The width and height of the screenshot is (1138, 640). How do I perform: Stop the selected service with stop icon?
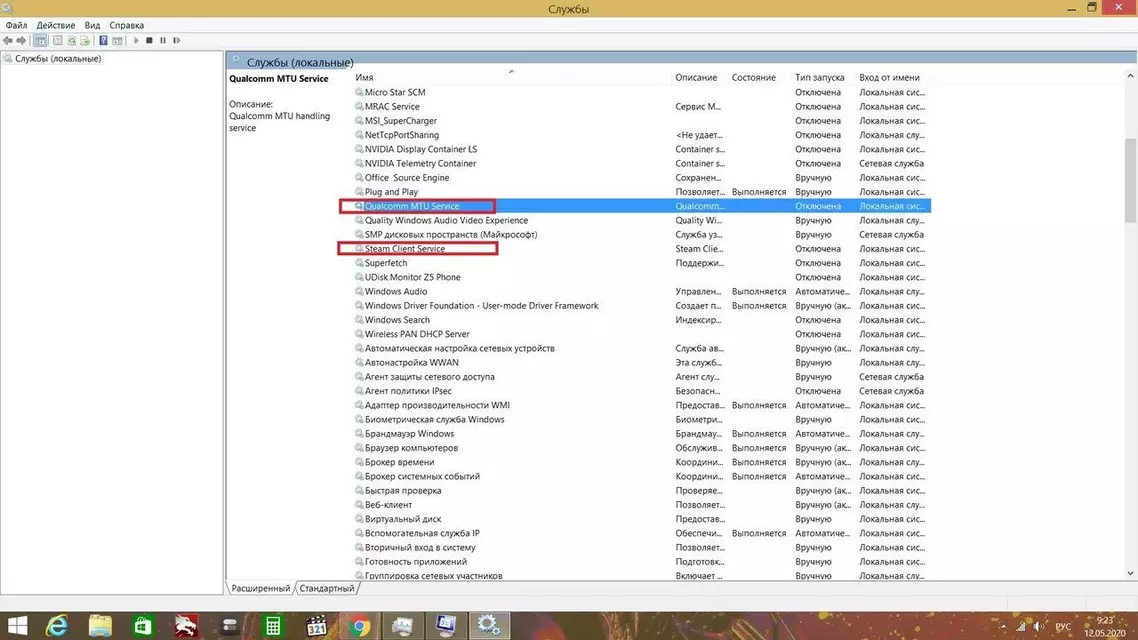tap(150, 41)
